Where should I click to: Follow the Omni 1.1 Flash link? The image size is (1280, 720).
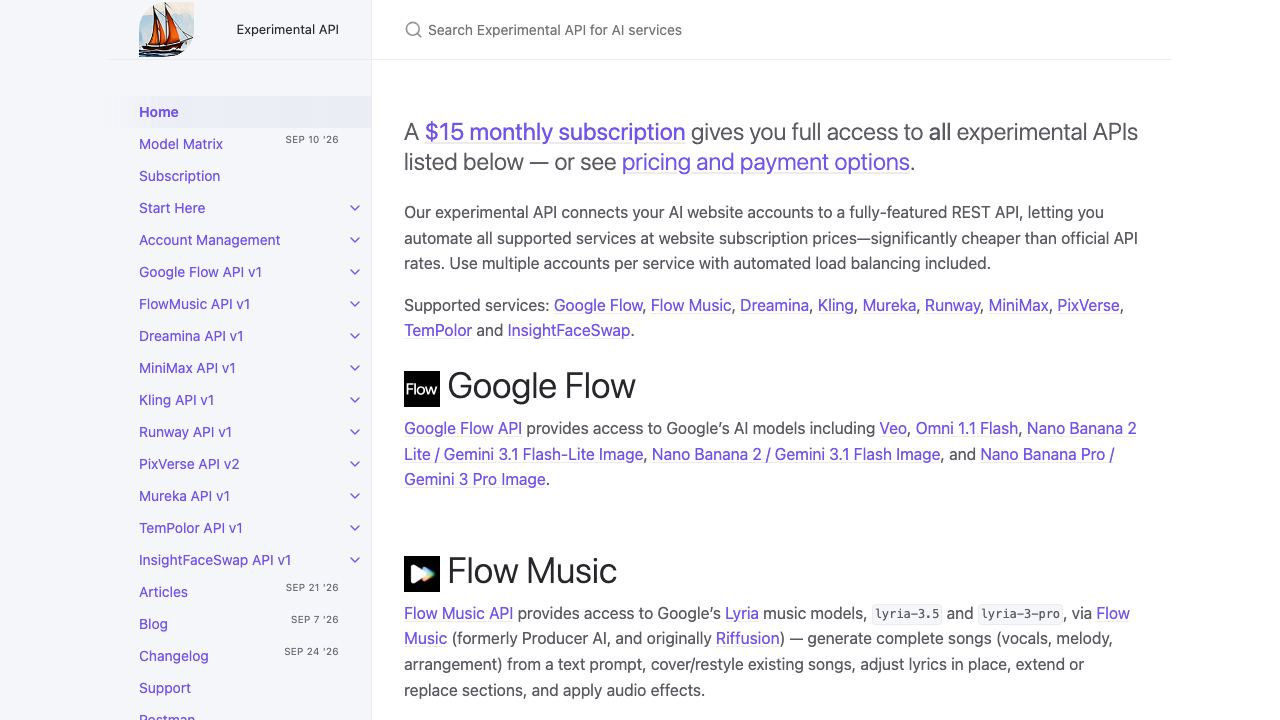click(x=967, y=428)
